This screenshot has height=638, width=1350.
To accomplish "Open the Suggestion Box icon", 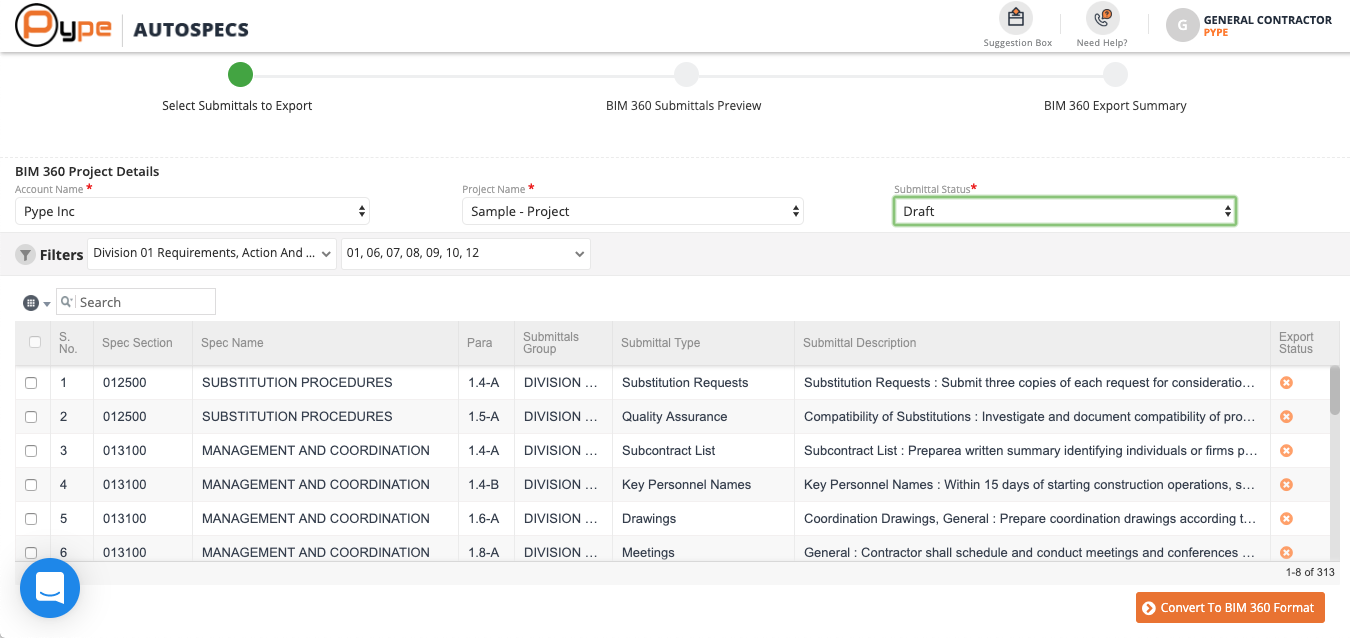I will click(1016, 18).
